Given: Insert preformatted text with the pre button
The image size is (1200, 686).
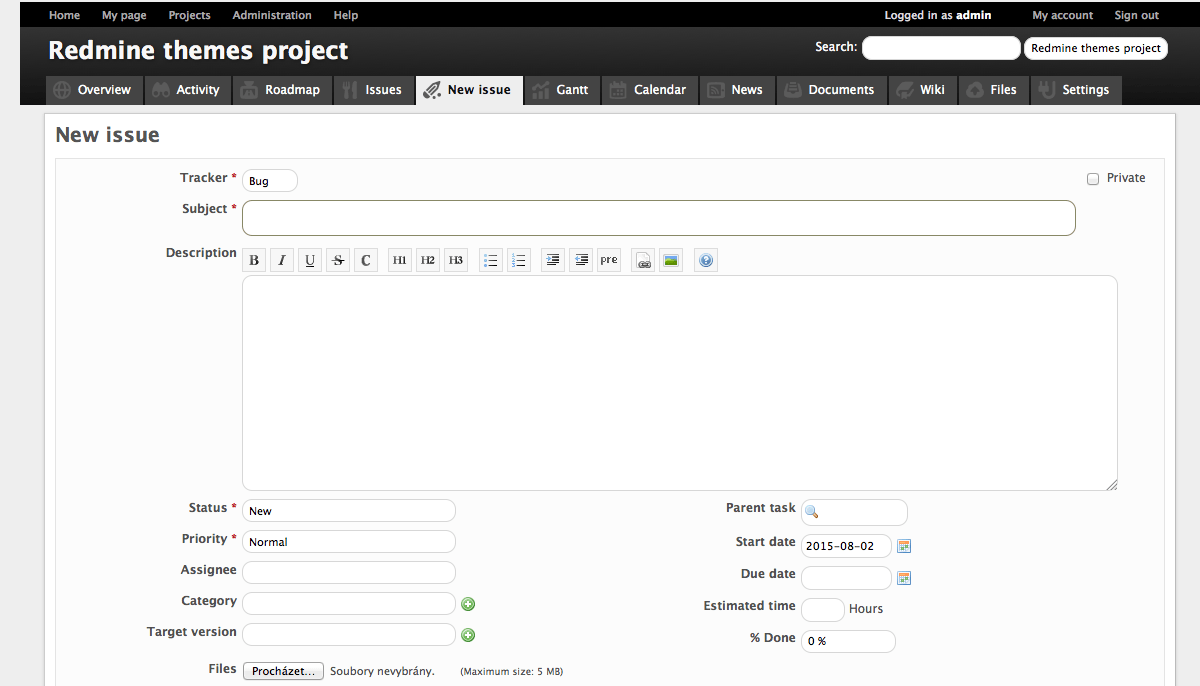Looking at the screenshot, I should pyautogui.click(x=609, y=261).
